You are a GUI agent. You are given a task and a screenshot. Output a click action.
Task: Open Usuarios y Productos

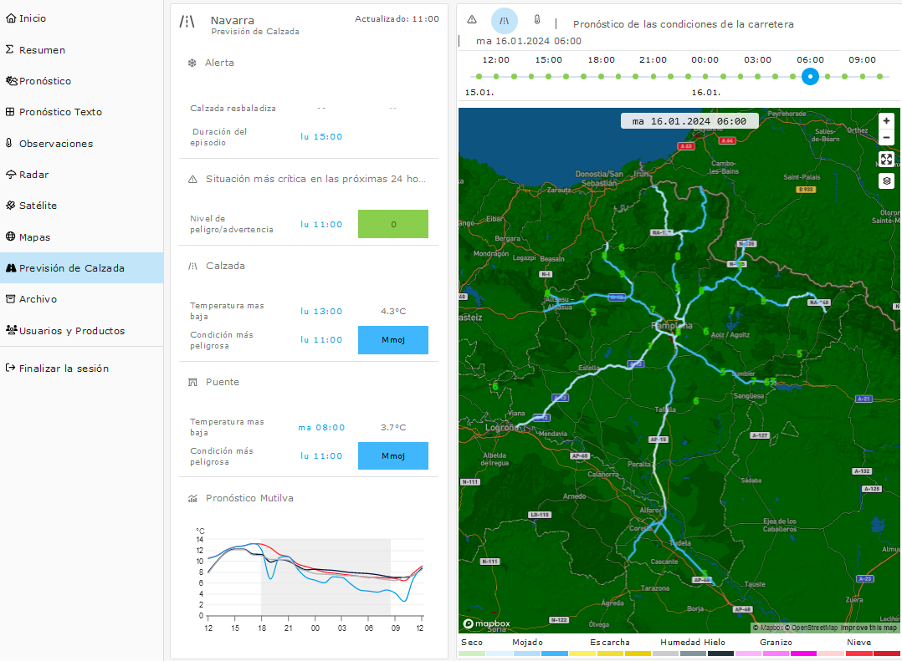click(71, 330)
